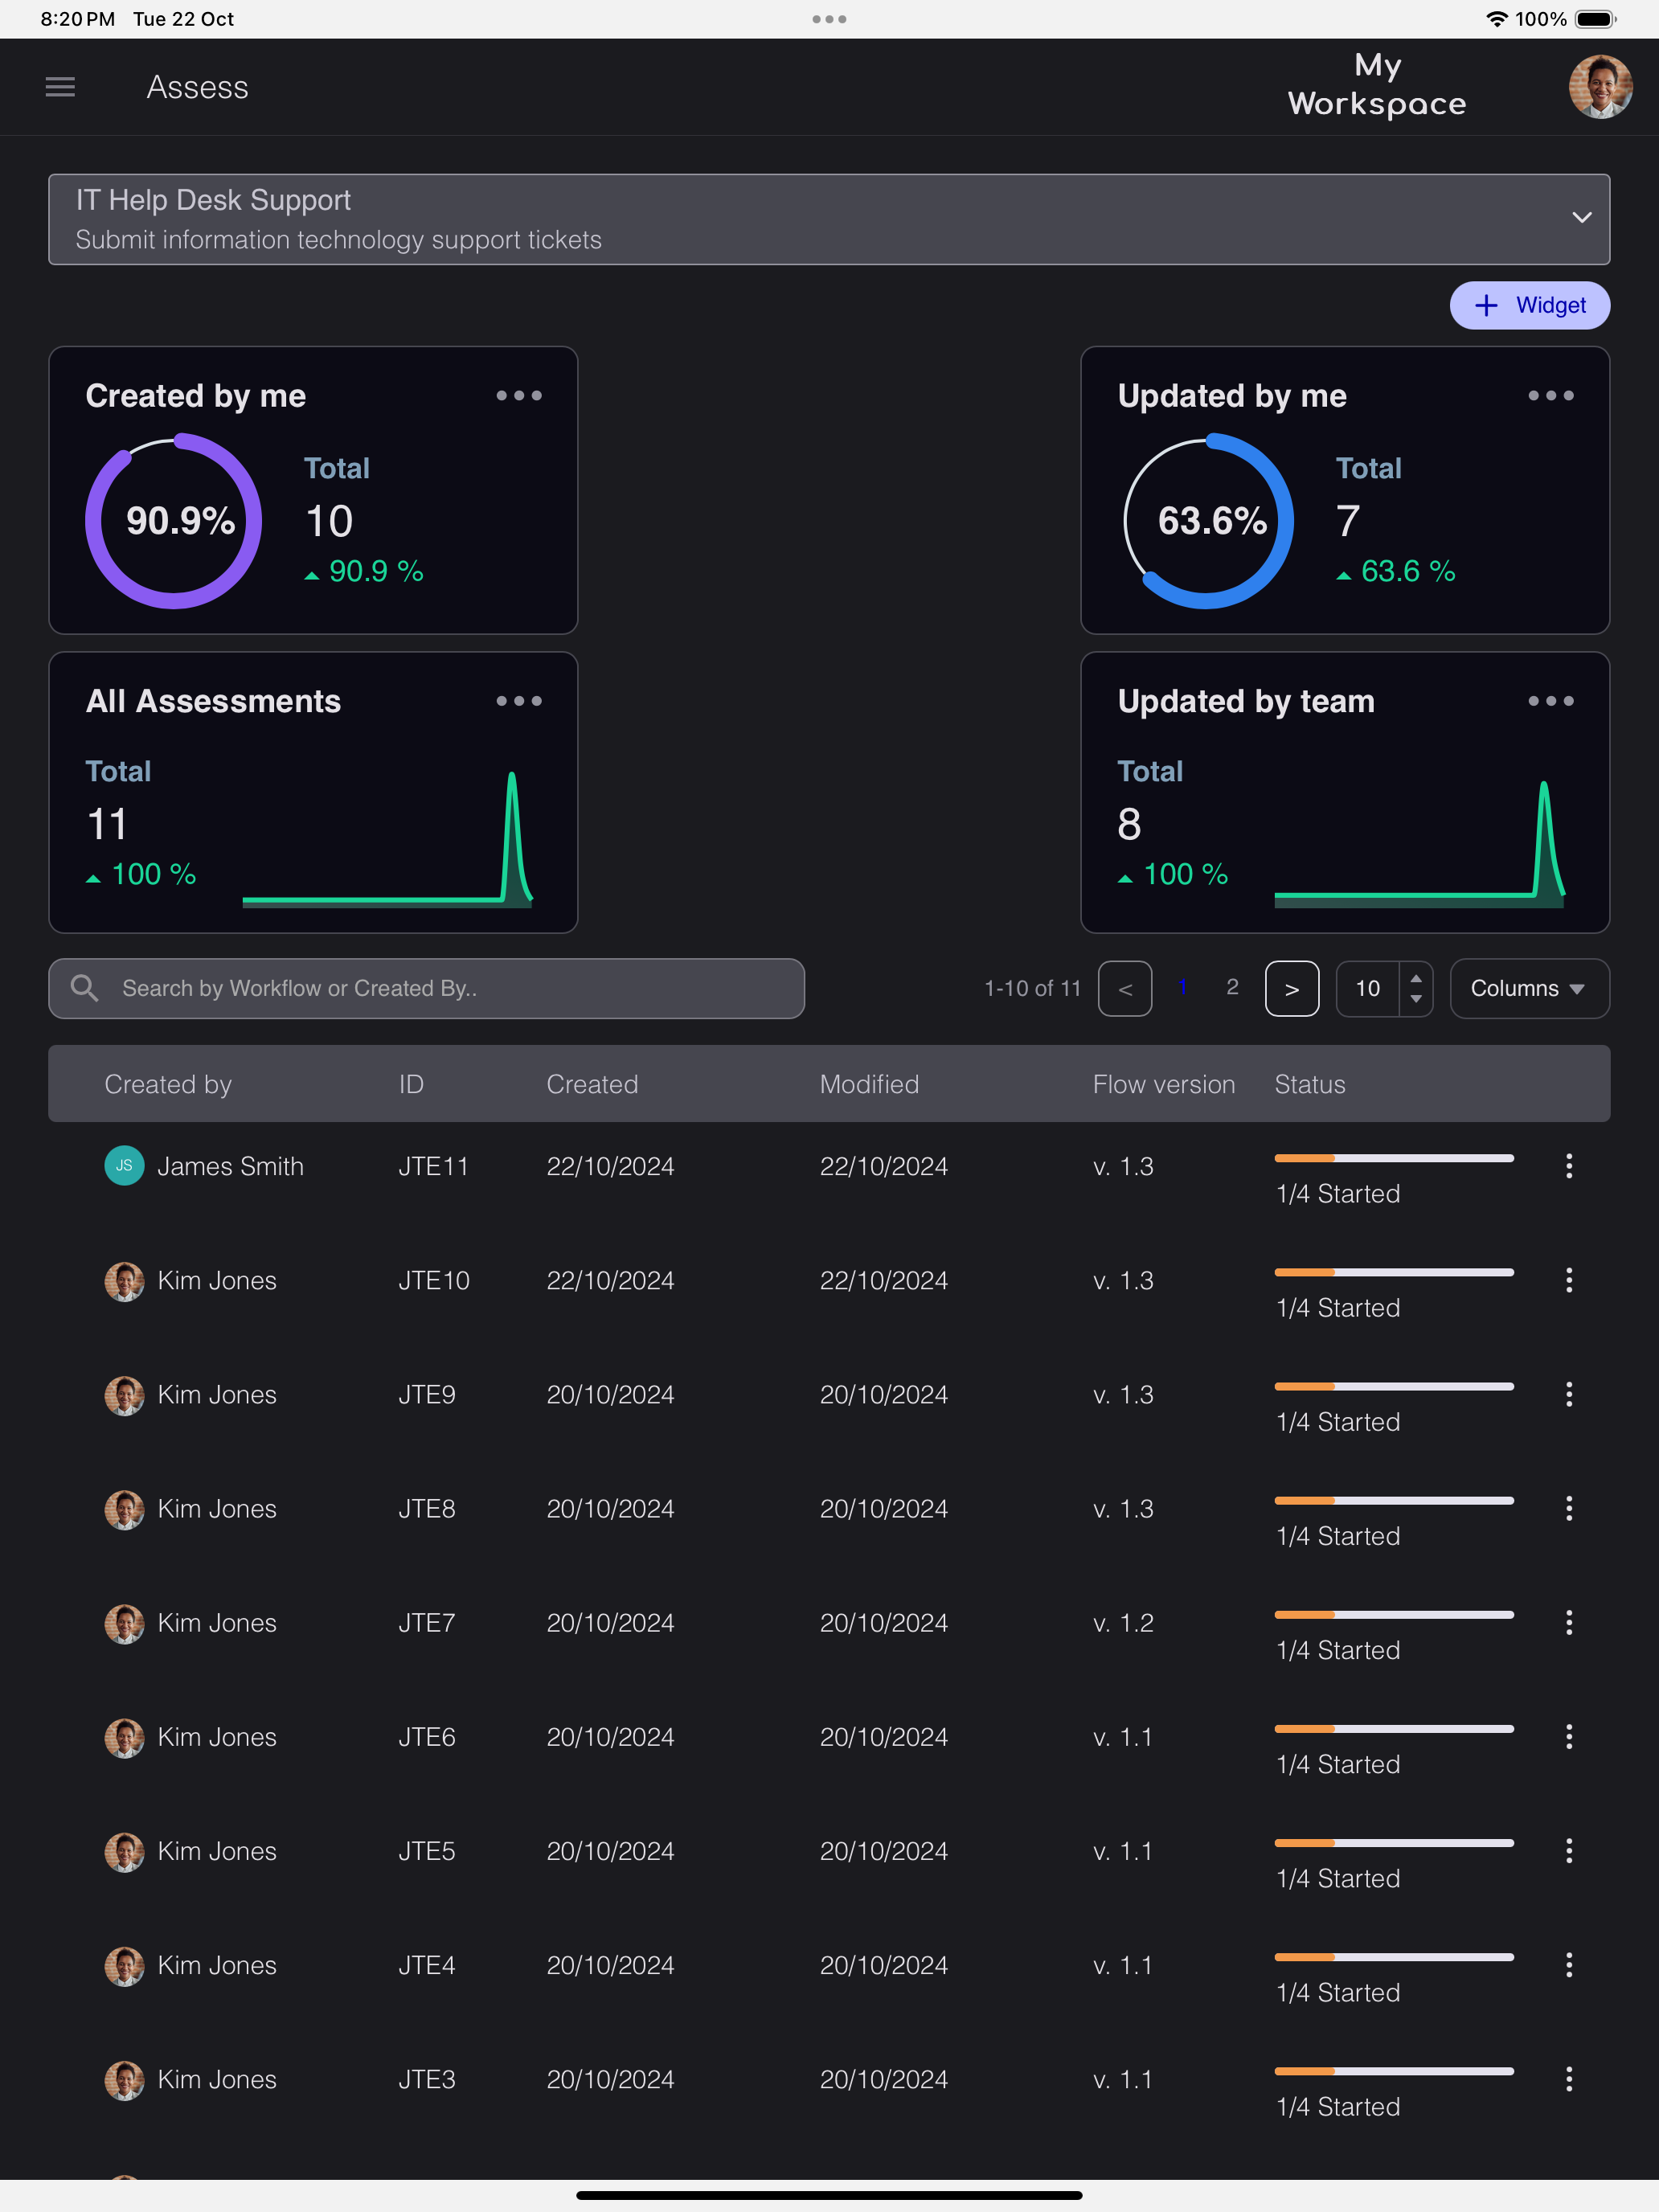This screenshot has width=1659, height=2212.
Task: Open Updated by team widget menu
Action: tap(1550, 701)
